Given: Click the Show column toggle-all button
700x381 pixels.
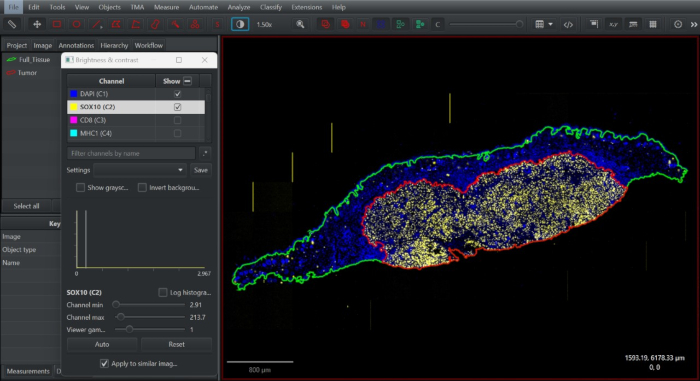Looking at the screenshot, I should pyautogui.click(x=188, y=81).
